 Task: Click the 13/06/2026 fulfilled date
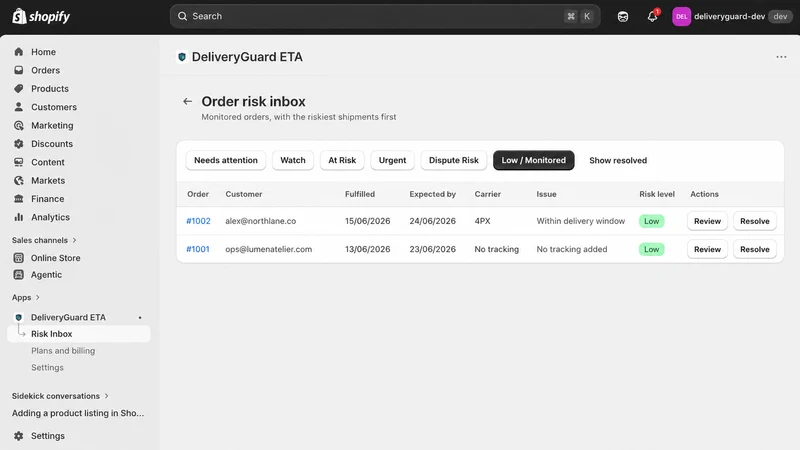(367, 249)
